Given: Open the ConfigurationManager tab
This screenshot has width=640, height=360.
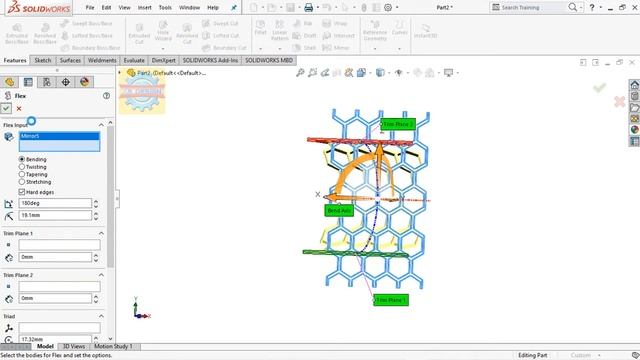Looking at the screenshot, I should pyautogui.click(x=47, y=82).
